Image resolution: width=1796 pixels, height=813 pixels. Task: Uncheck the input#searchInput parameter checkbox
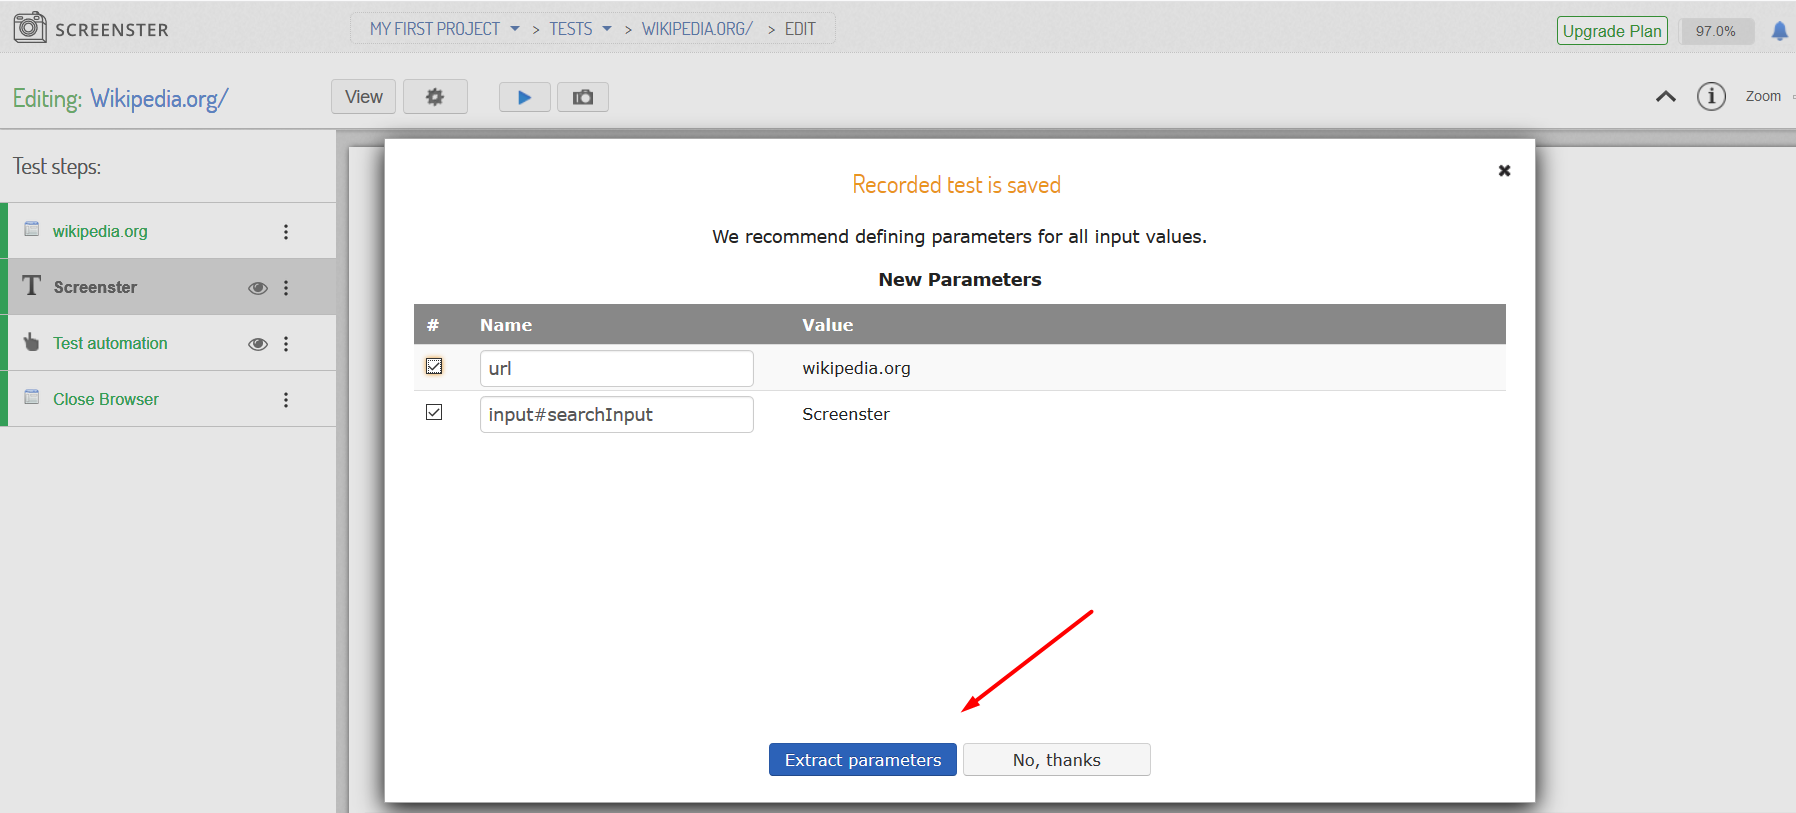434,412
